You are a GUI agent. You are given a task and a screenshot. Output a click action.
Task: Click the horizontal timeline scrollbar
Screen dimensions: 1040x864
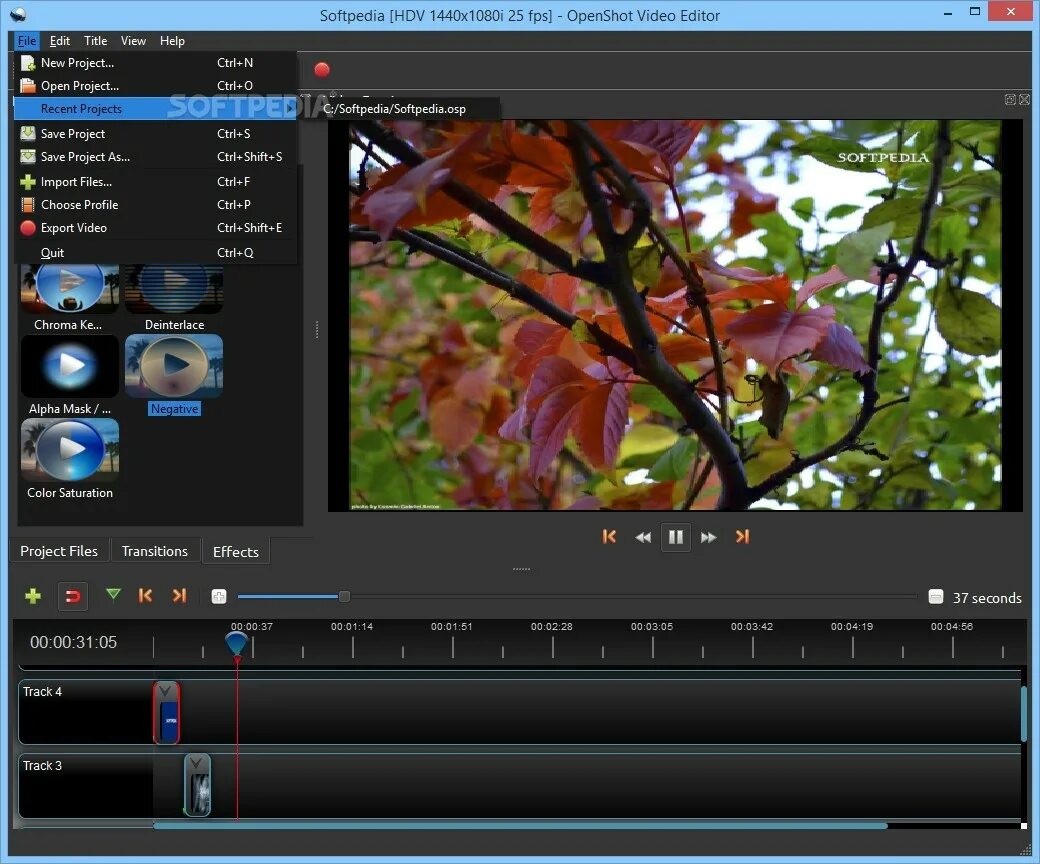[x=520, y=826]
